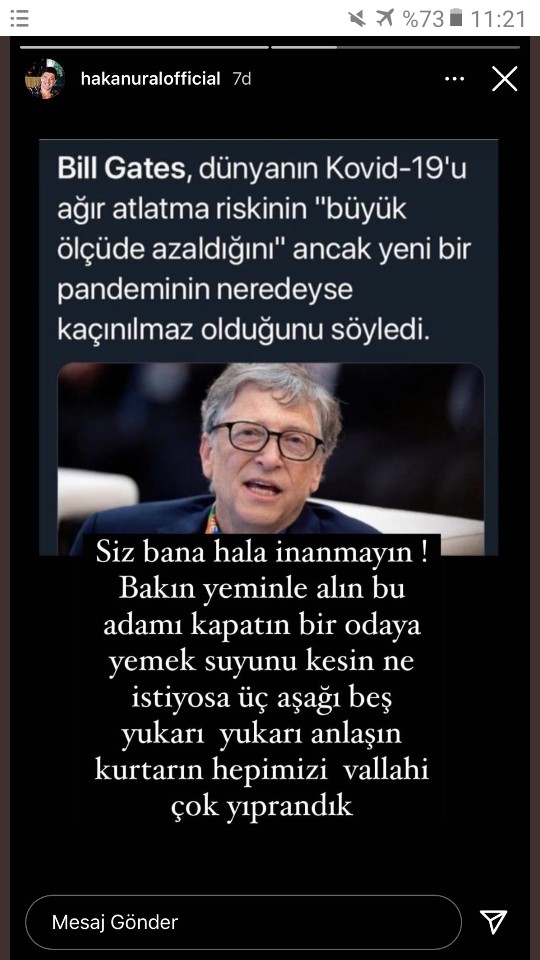Tap the bold Bill Gates name in headline

click(121, 170)
